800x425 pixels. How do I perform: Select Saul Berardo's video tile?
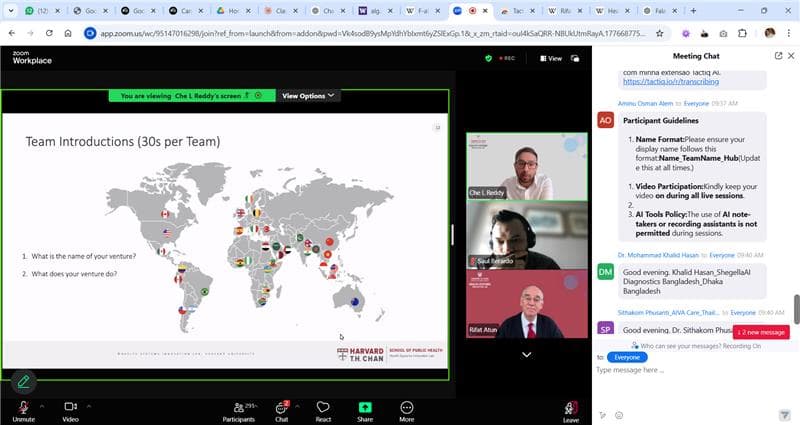click(x=527, y=235)
